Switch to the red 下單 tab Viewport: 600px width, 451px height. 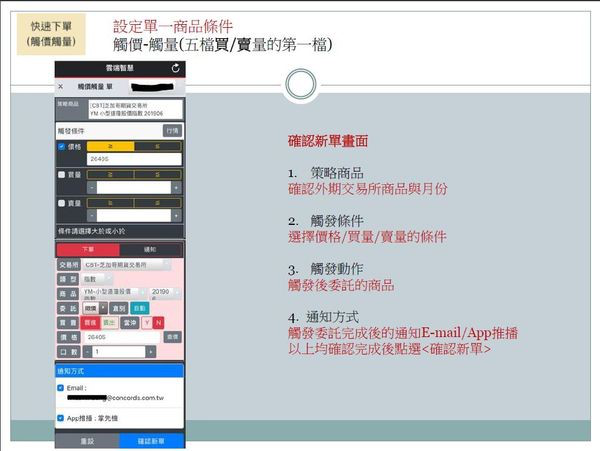tap(88, 249)
